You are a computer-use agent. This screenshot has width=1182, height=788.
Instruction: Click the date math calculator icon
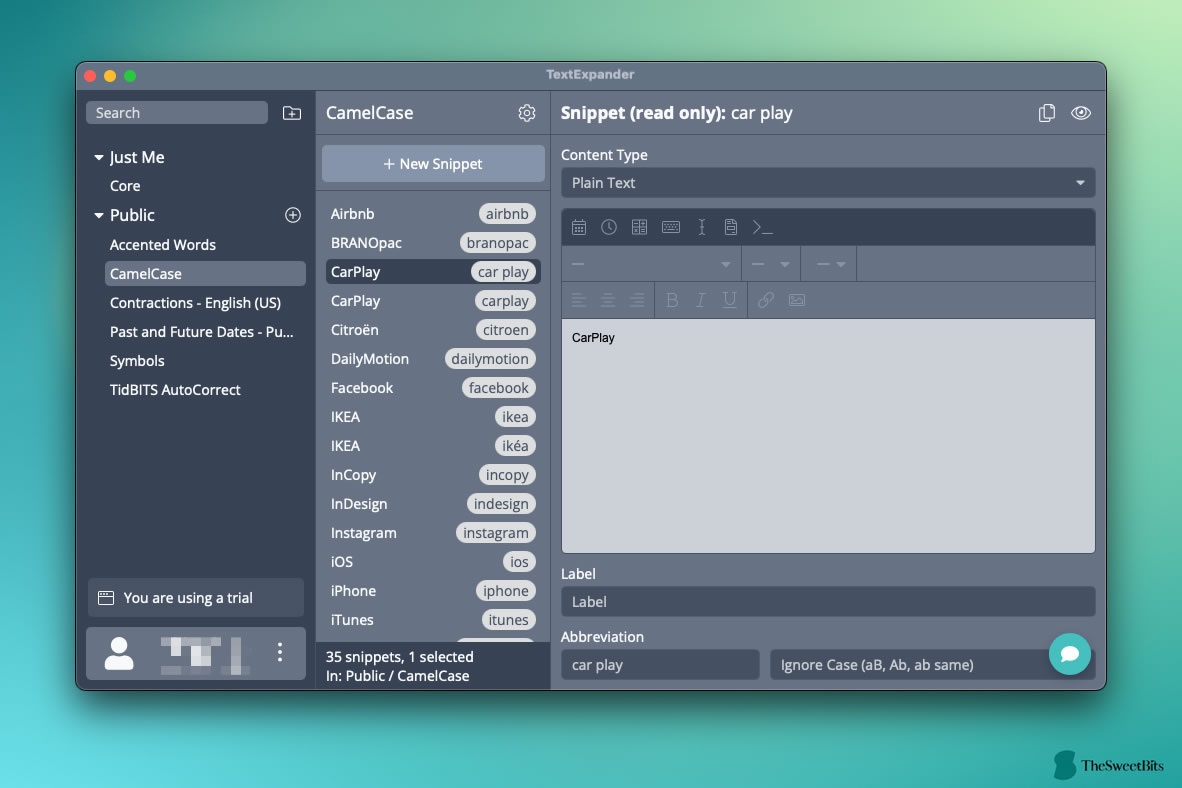639,227
